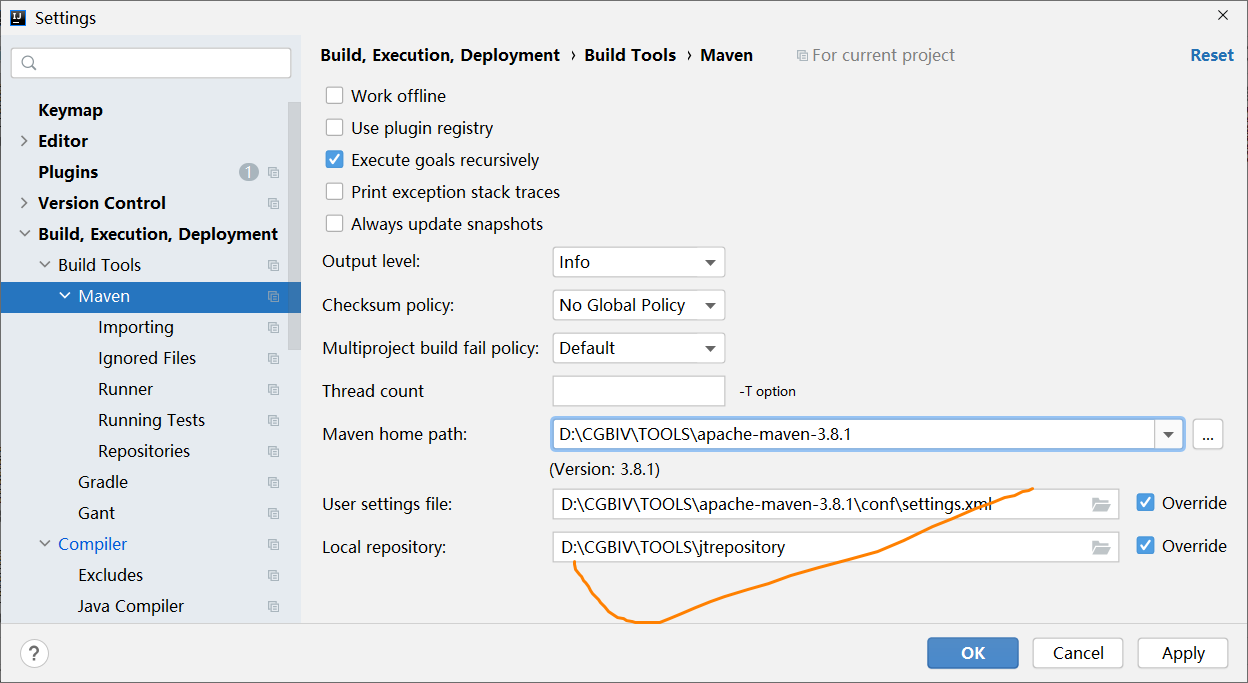Click the Thread count input field
Viewport: 1248px width, 683px height.
tap(639, 391)
